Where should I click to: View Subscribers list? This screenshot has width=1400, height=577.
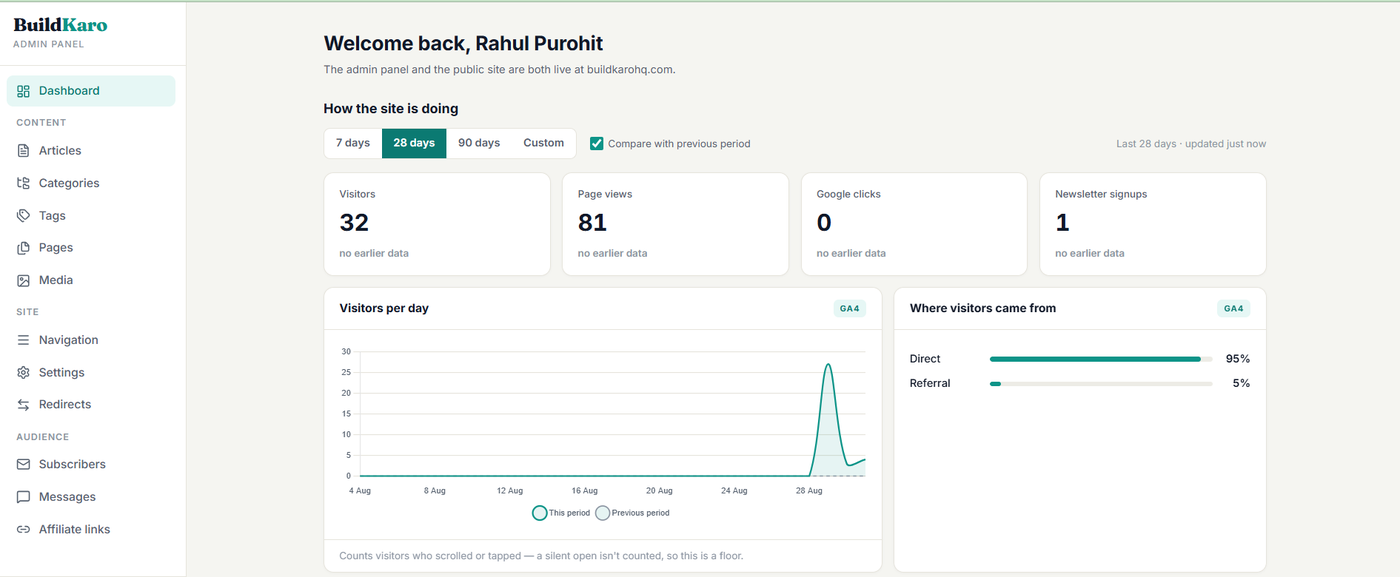click(x=91, y=465)
